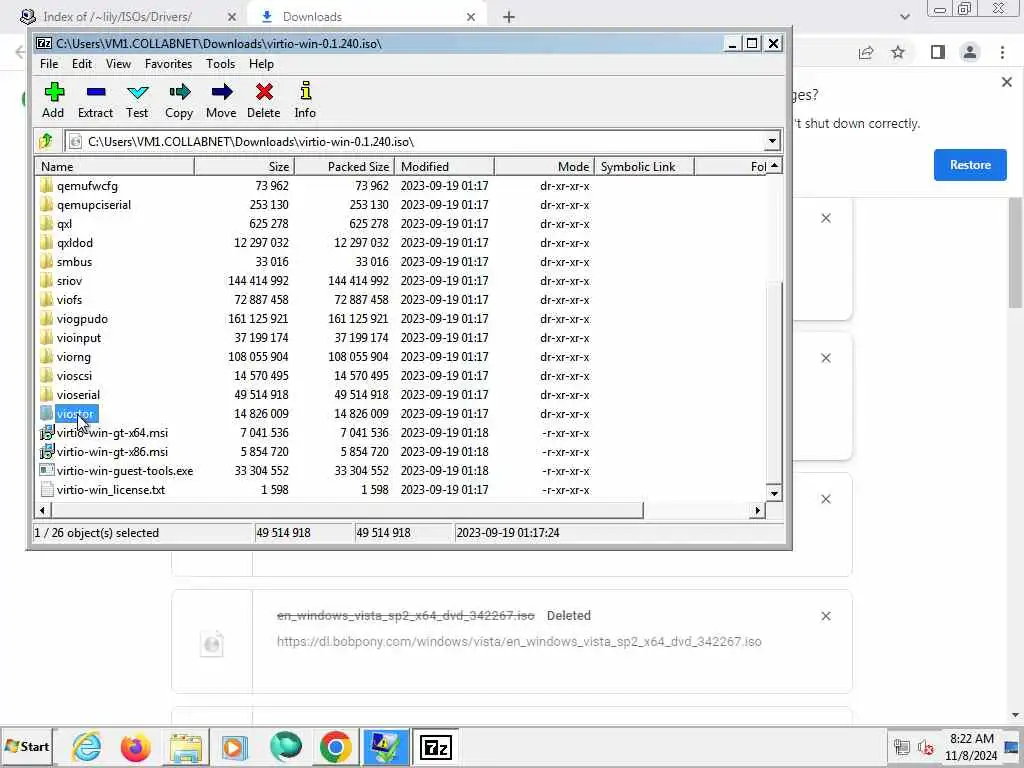The width and height of the screenshot is (1024, 768).
Task: Expand Chrome tab search chevron
Action: pyautogui.click(x=904, y=17)
